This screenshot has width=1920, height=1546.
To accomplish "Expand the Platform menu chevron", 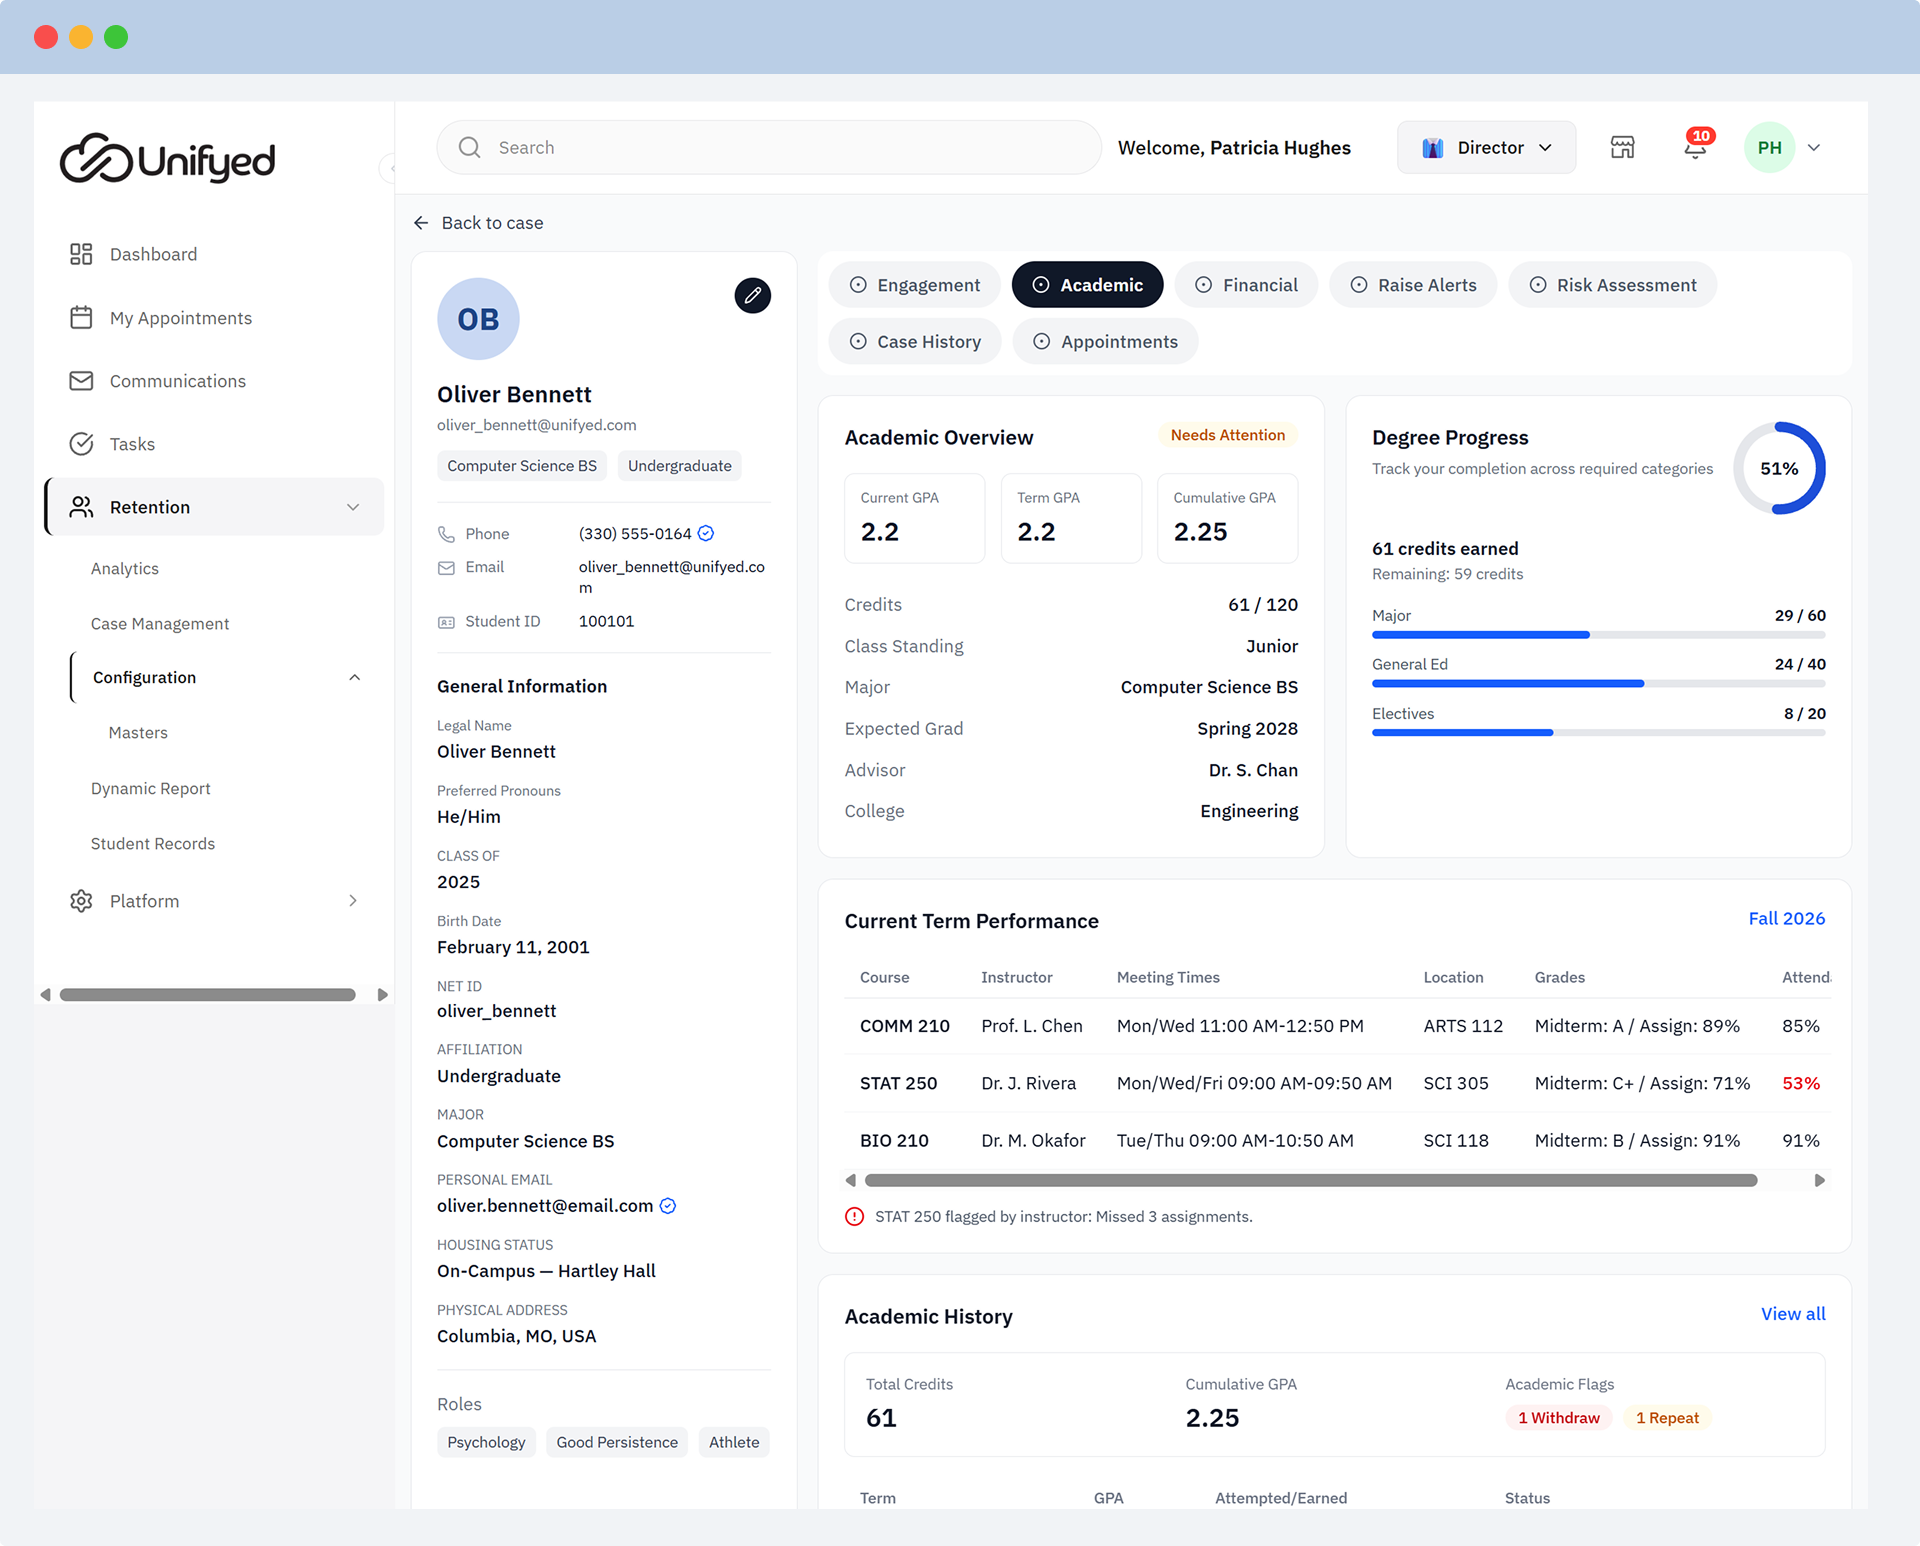I will tap(353, 901).
